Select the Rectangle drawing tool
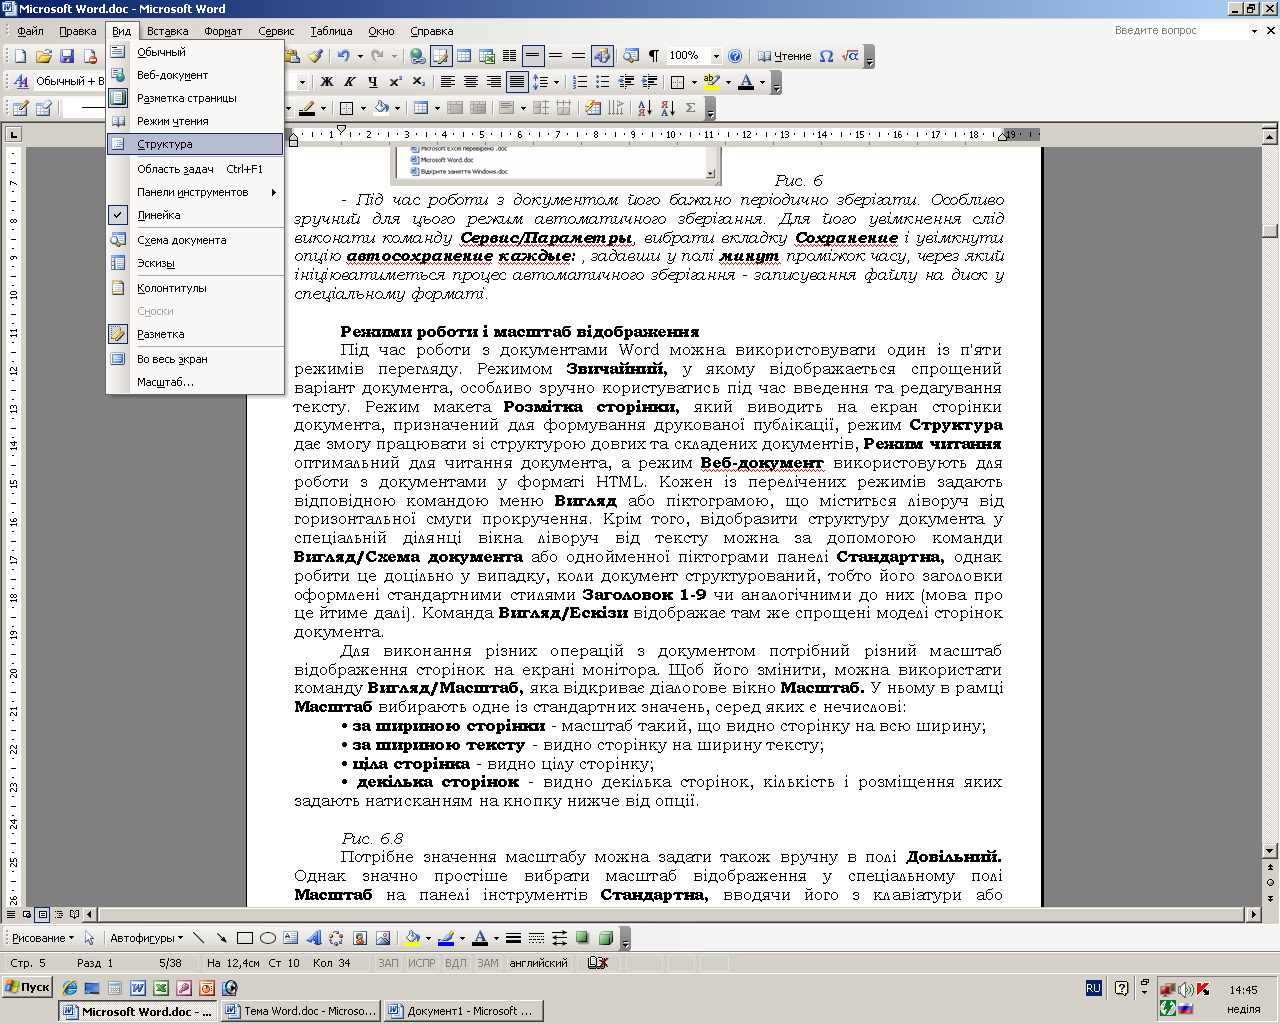1280x1024 pixels. [244, 938]
